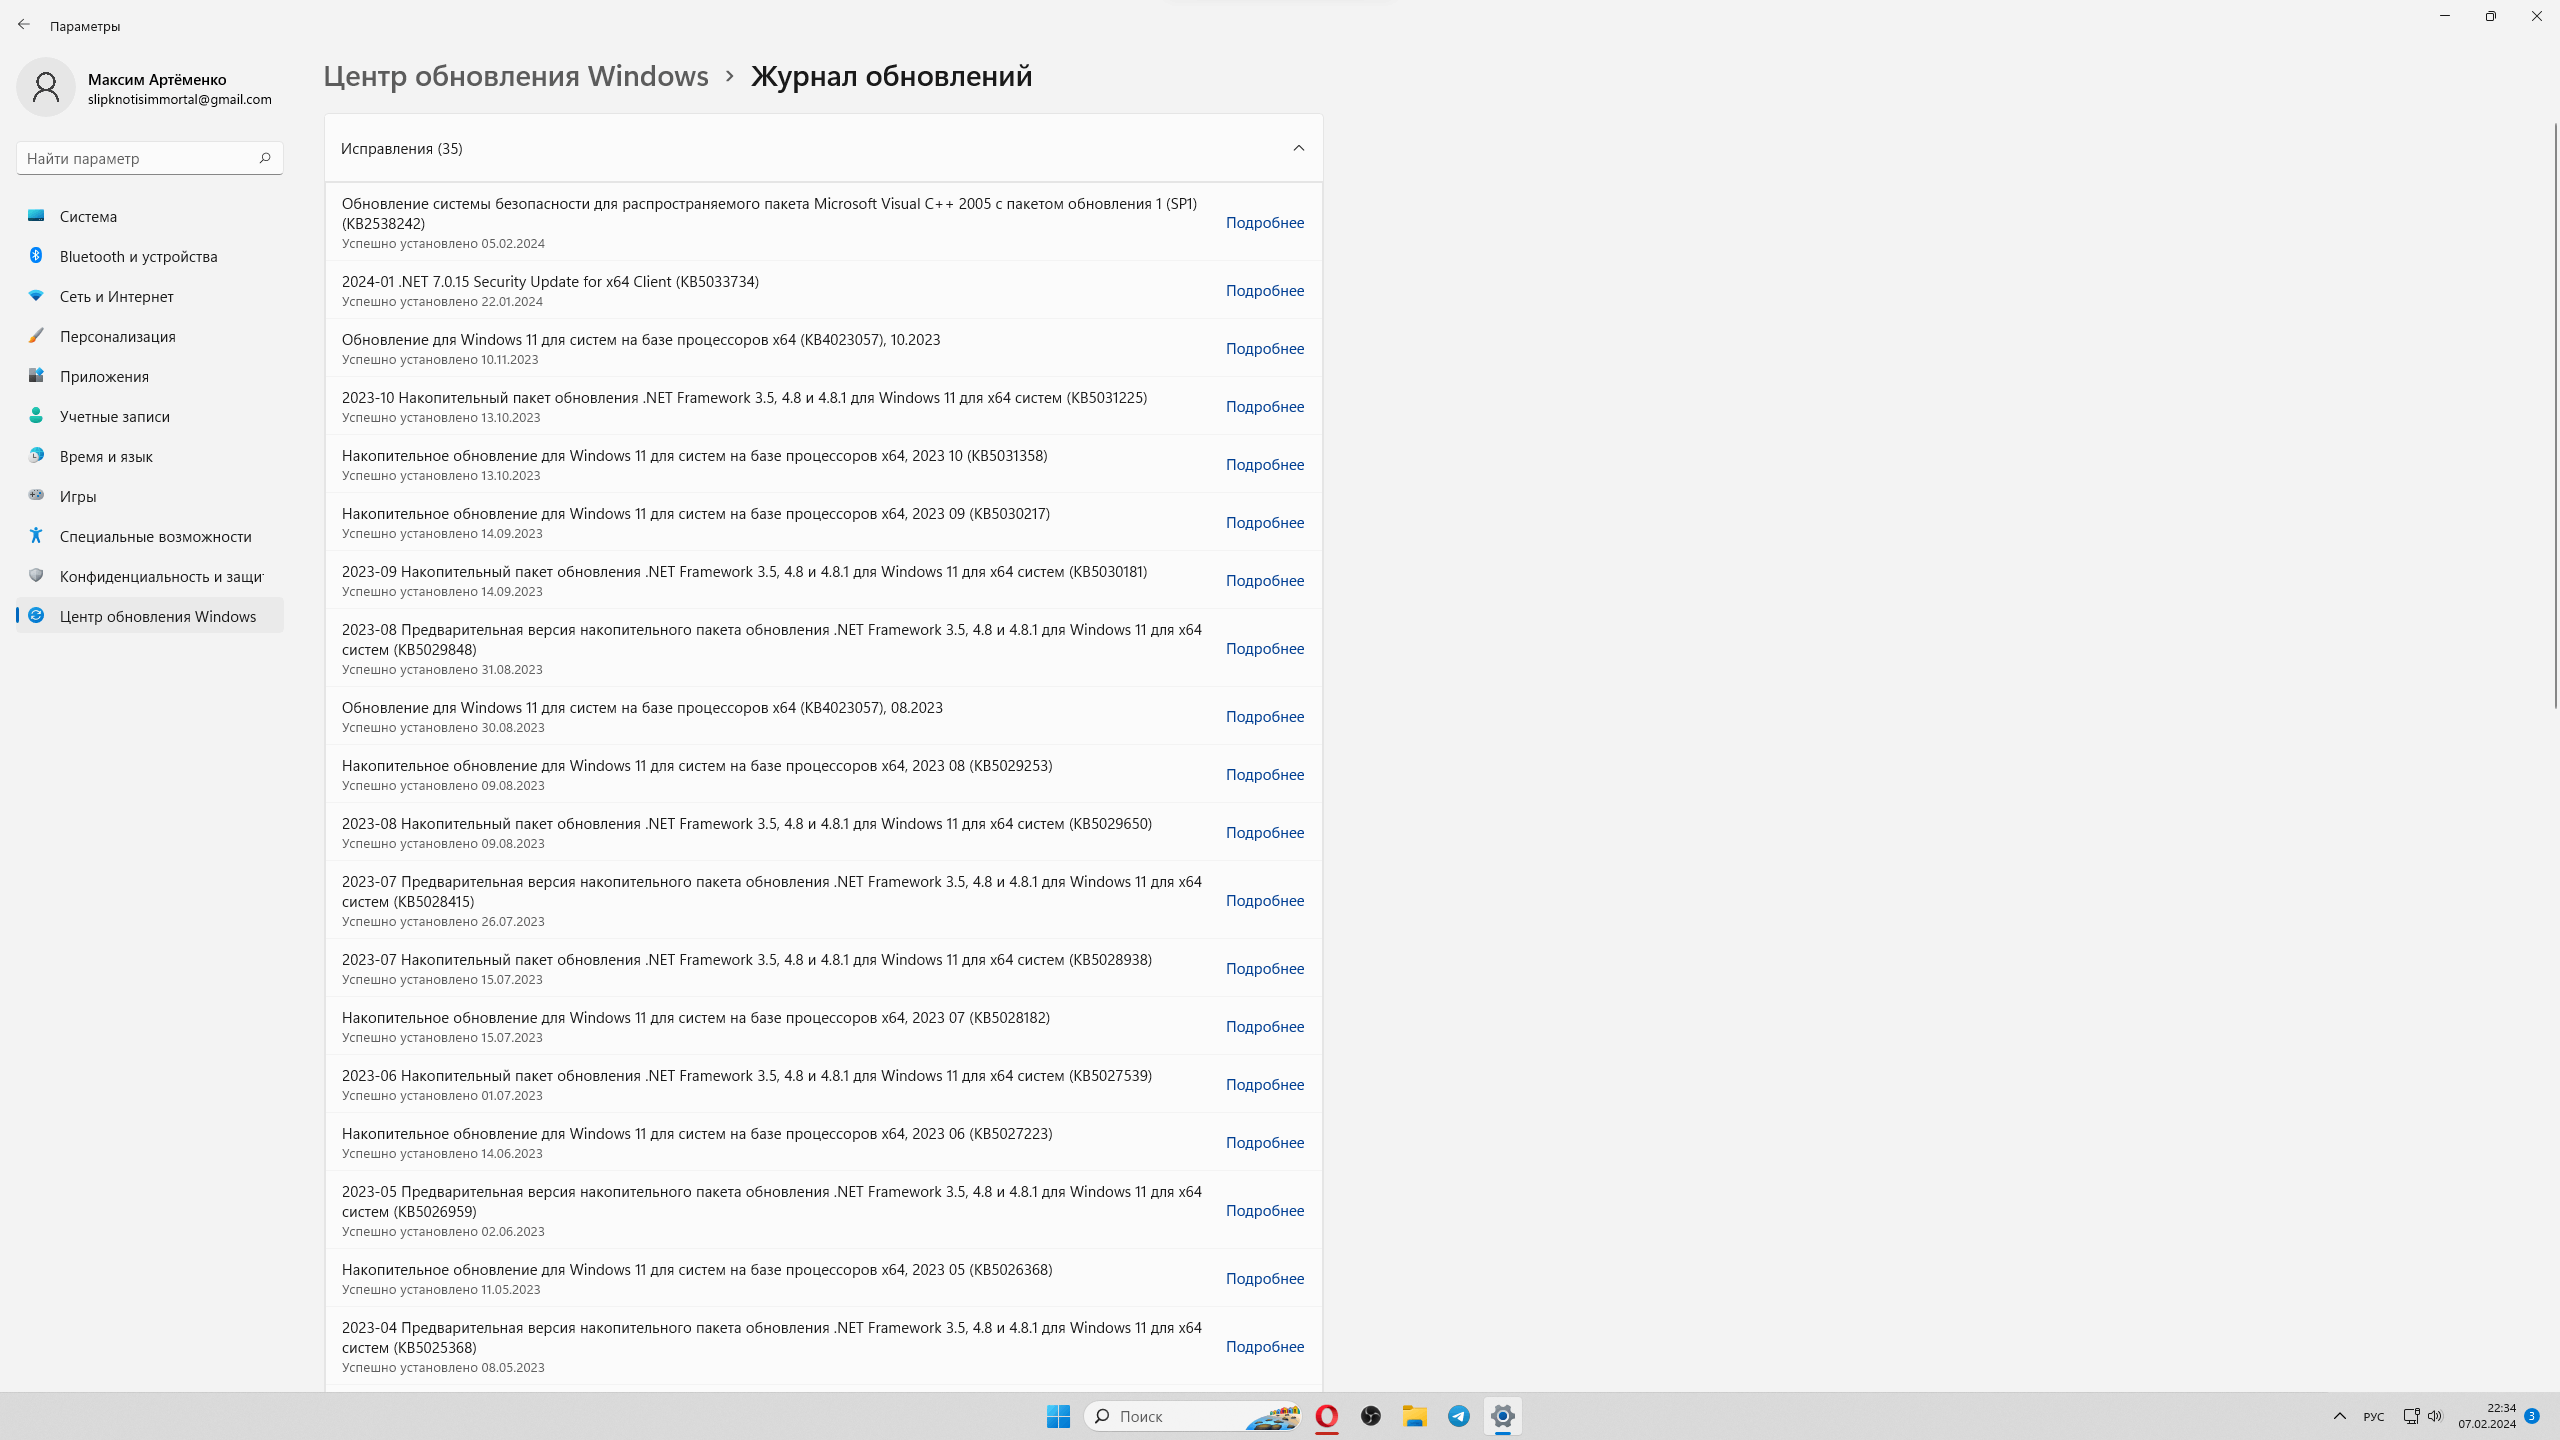This screenshot has width=2560, height=1440.
Task: Click the volume speaker icon in the tray
Action: click(2435, 1416)
